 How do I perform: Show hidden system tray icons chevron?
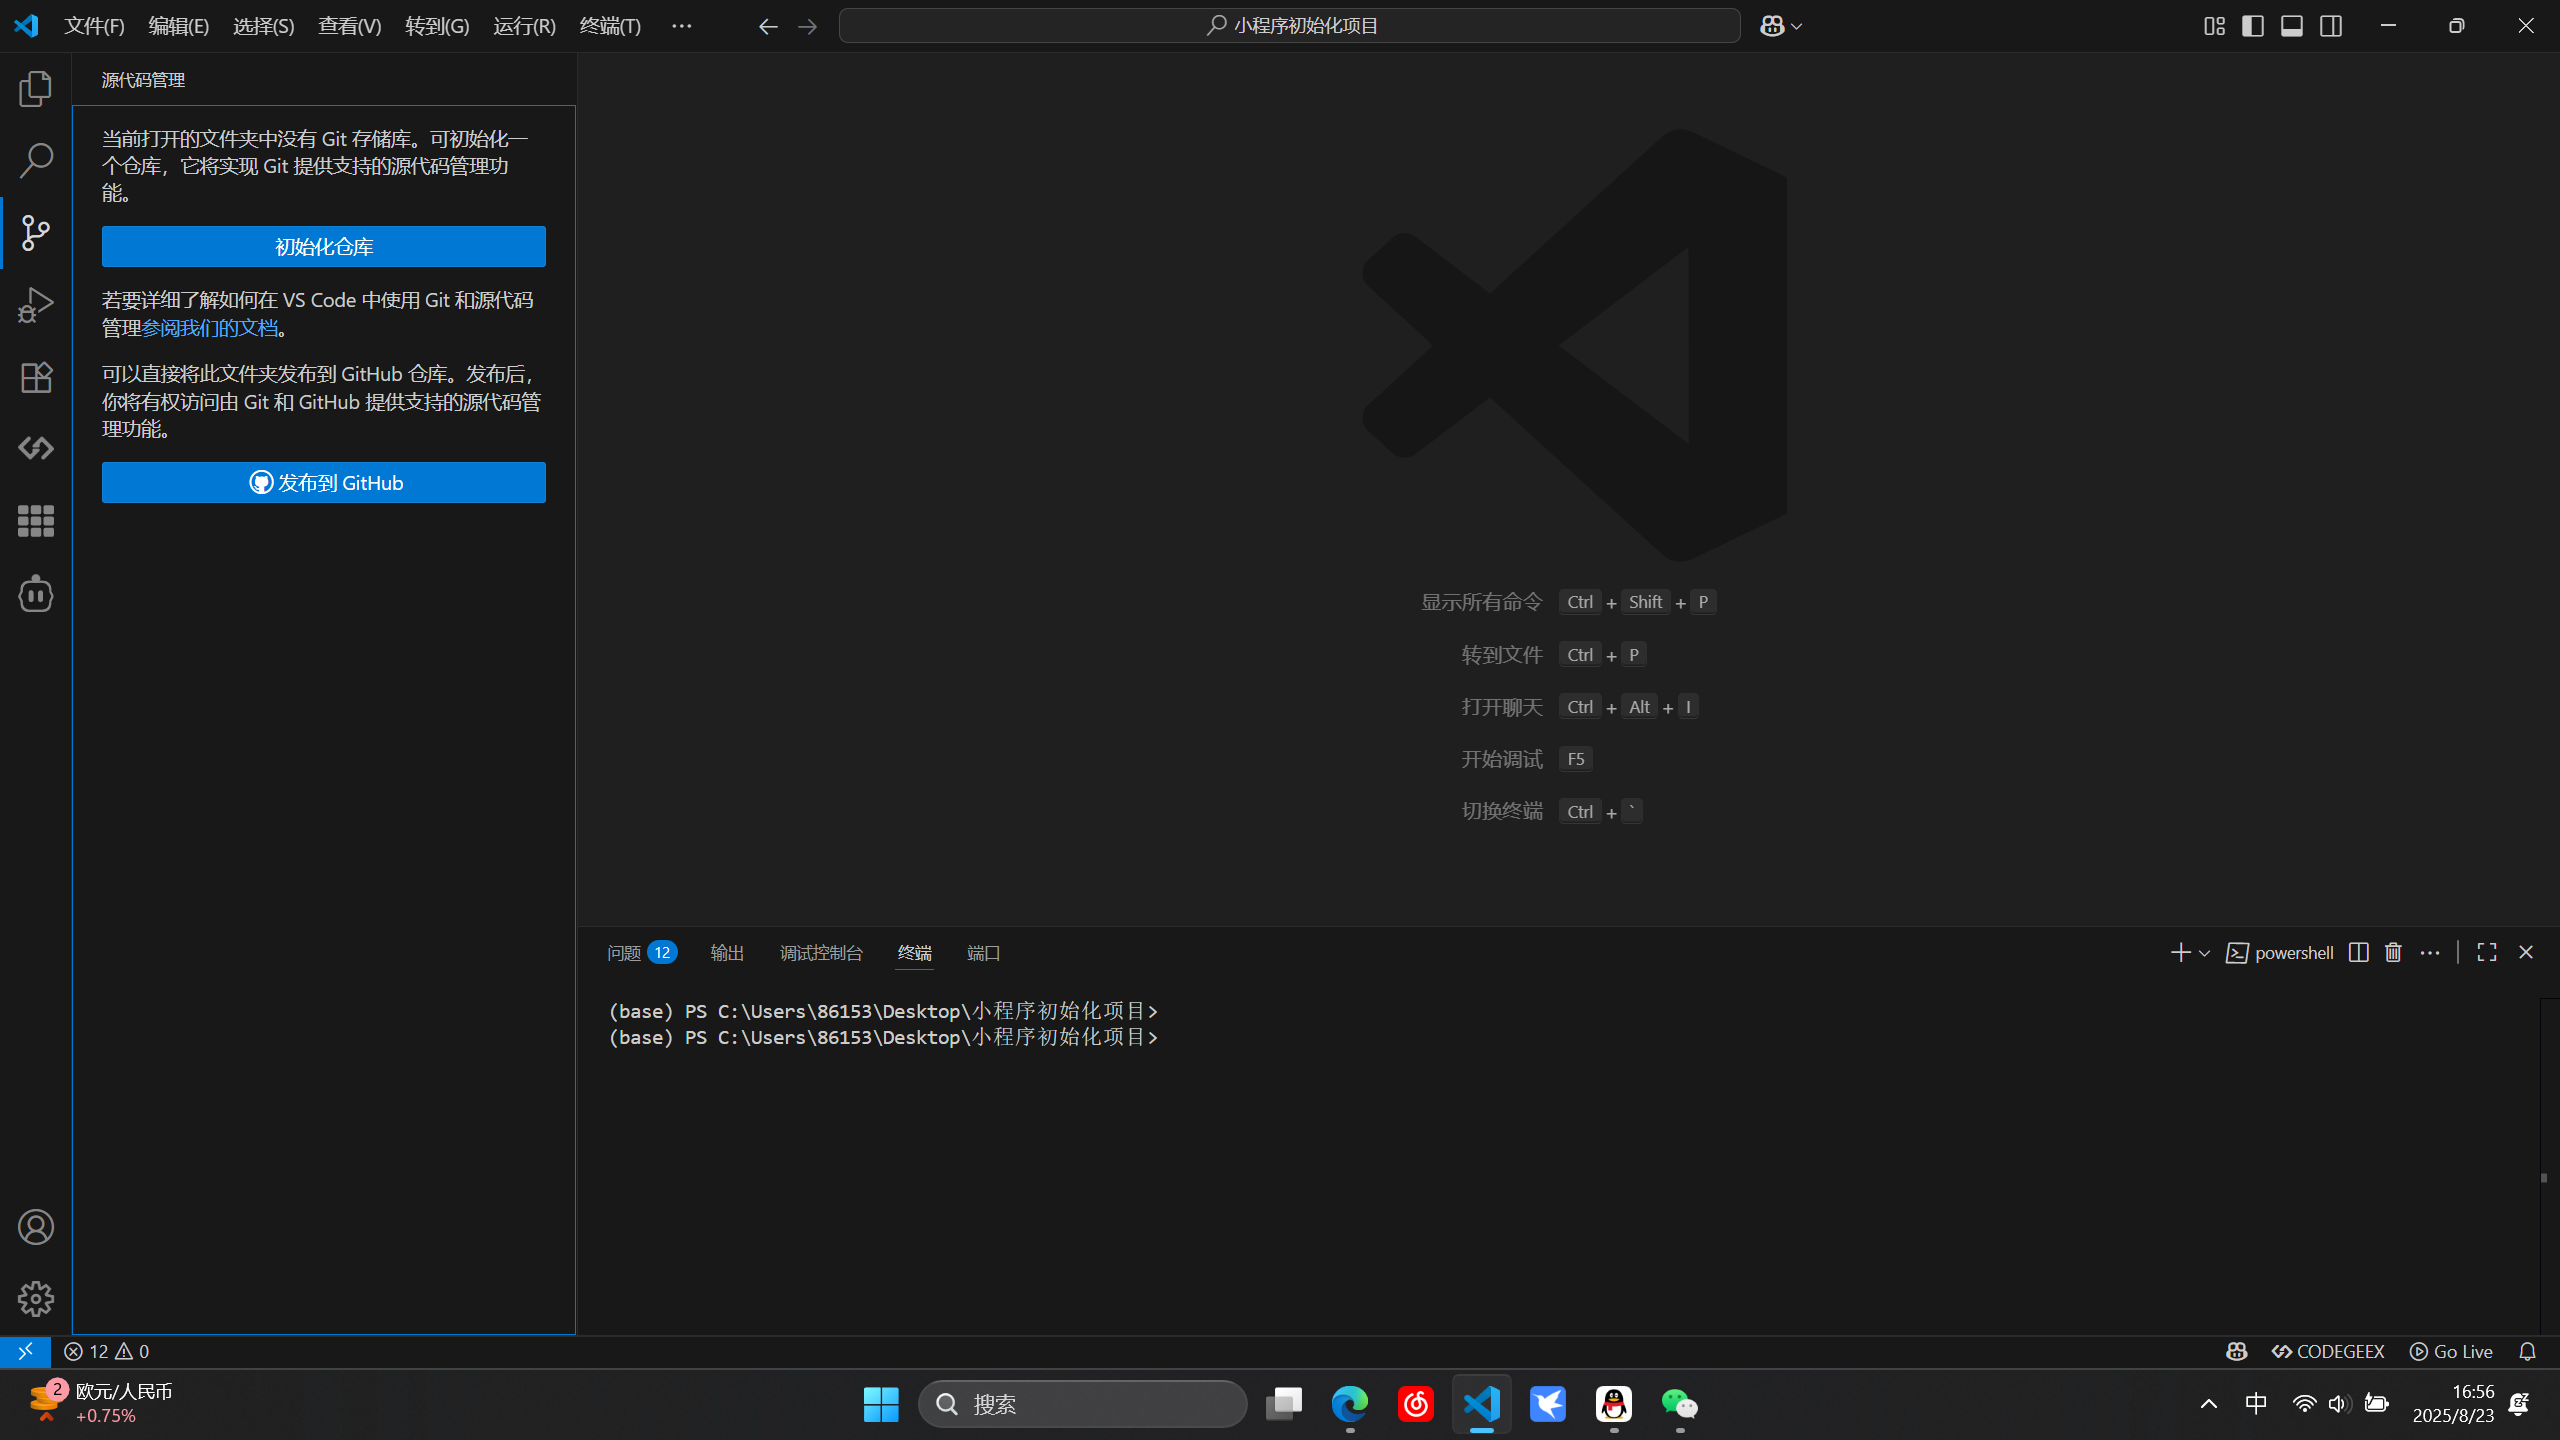tap(2209, 1404)
